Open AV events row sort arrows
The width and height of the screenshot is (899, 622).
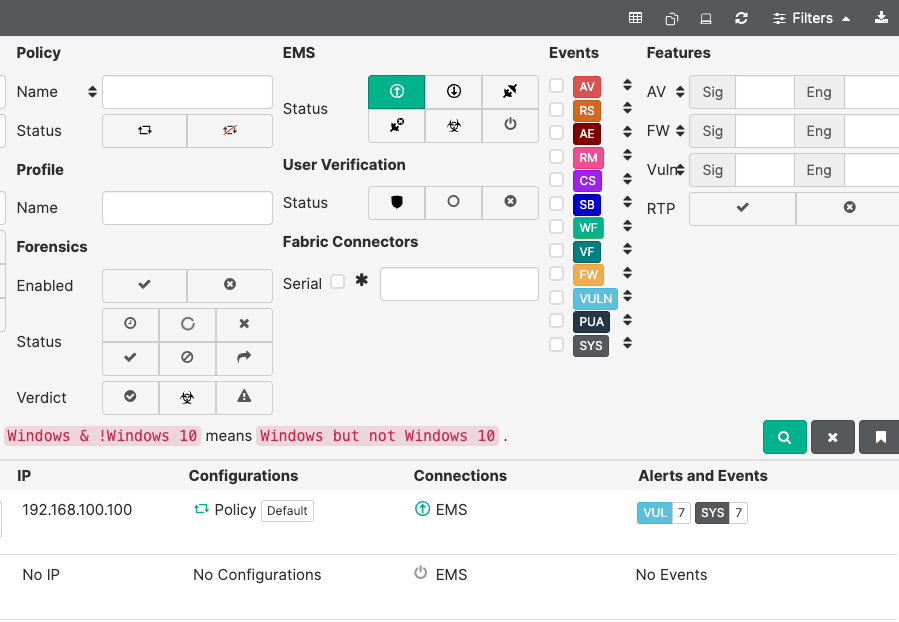tap(627, 85)
